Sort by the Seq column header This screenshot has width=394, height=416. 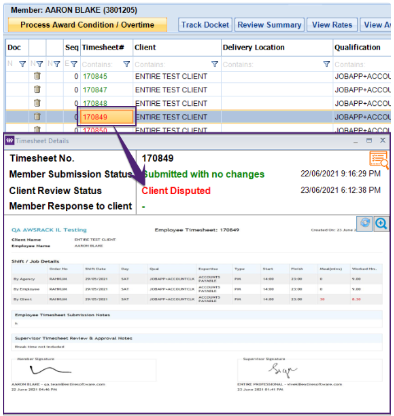coord(72,47)
